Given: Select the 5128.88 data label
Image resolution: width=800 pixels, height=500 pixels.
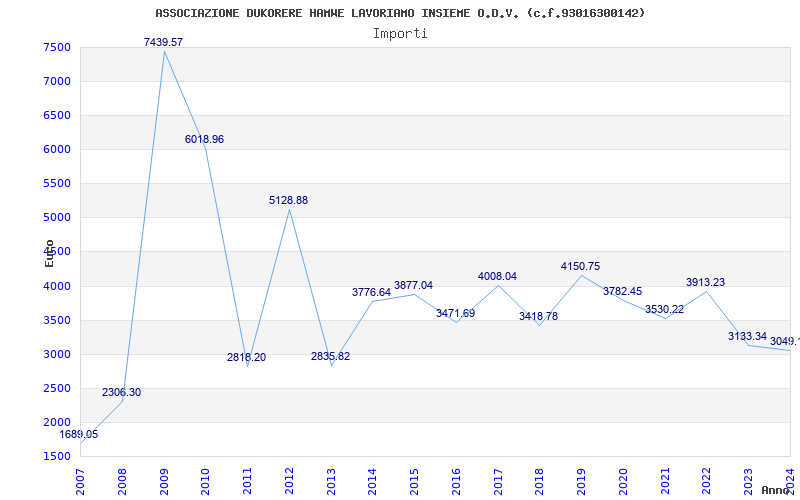Looking at the screenshot, I should click(288, 201).
